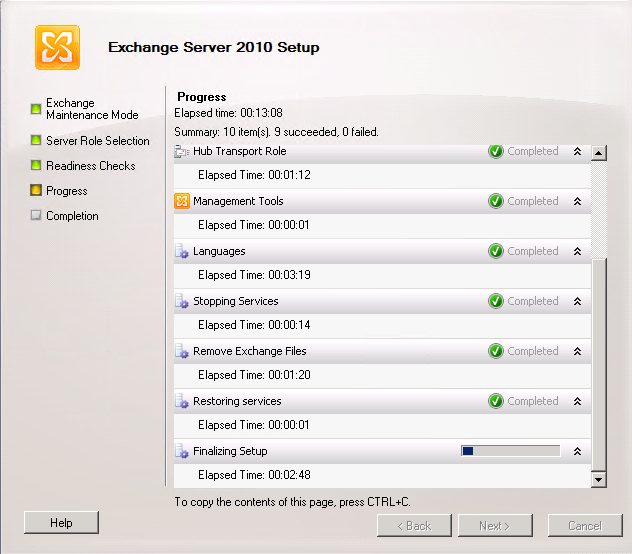The image size is (632, 554).
Task: Click Elapsed Time 00:01:20 text
Action: click(x=254, y=375)
